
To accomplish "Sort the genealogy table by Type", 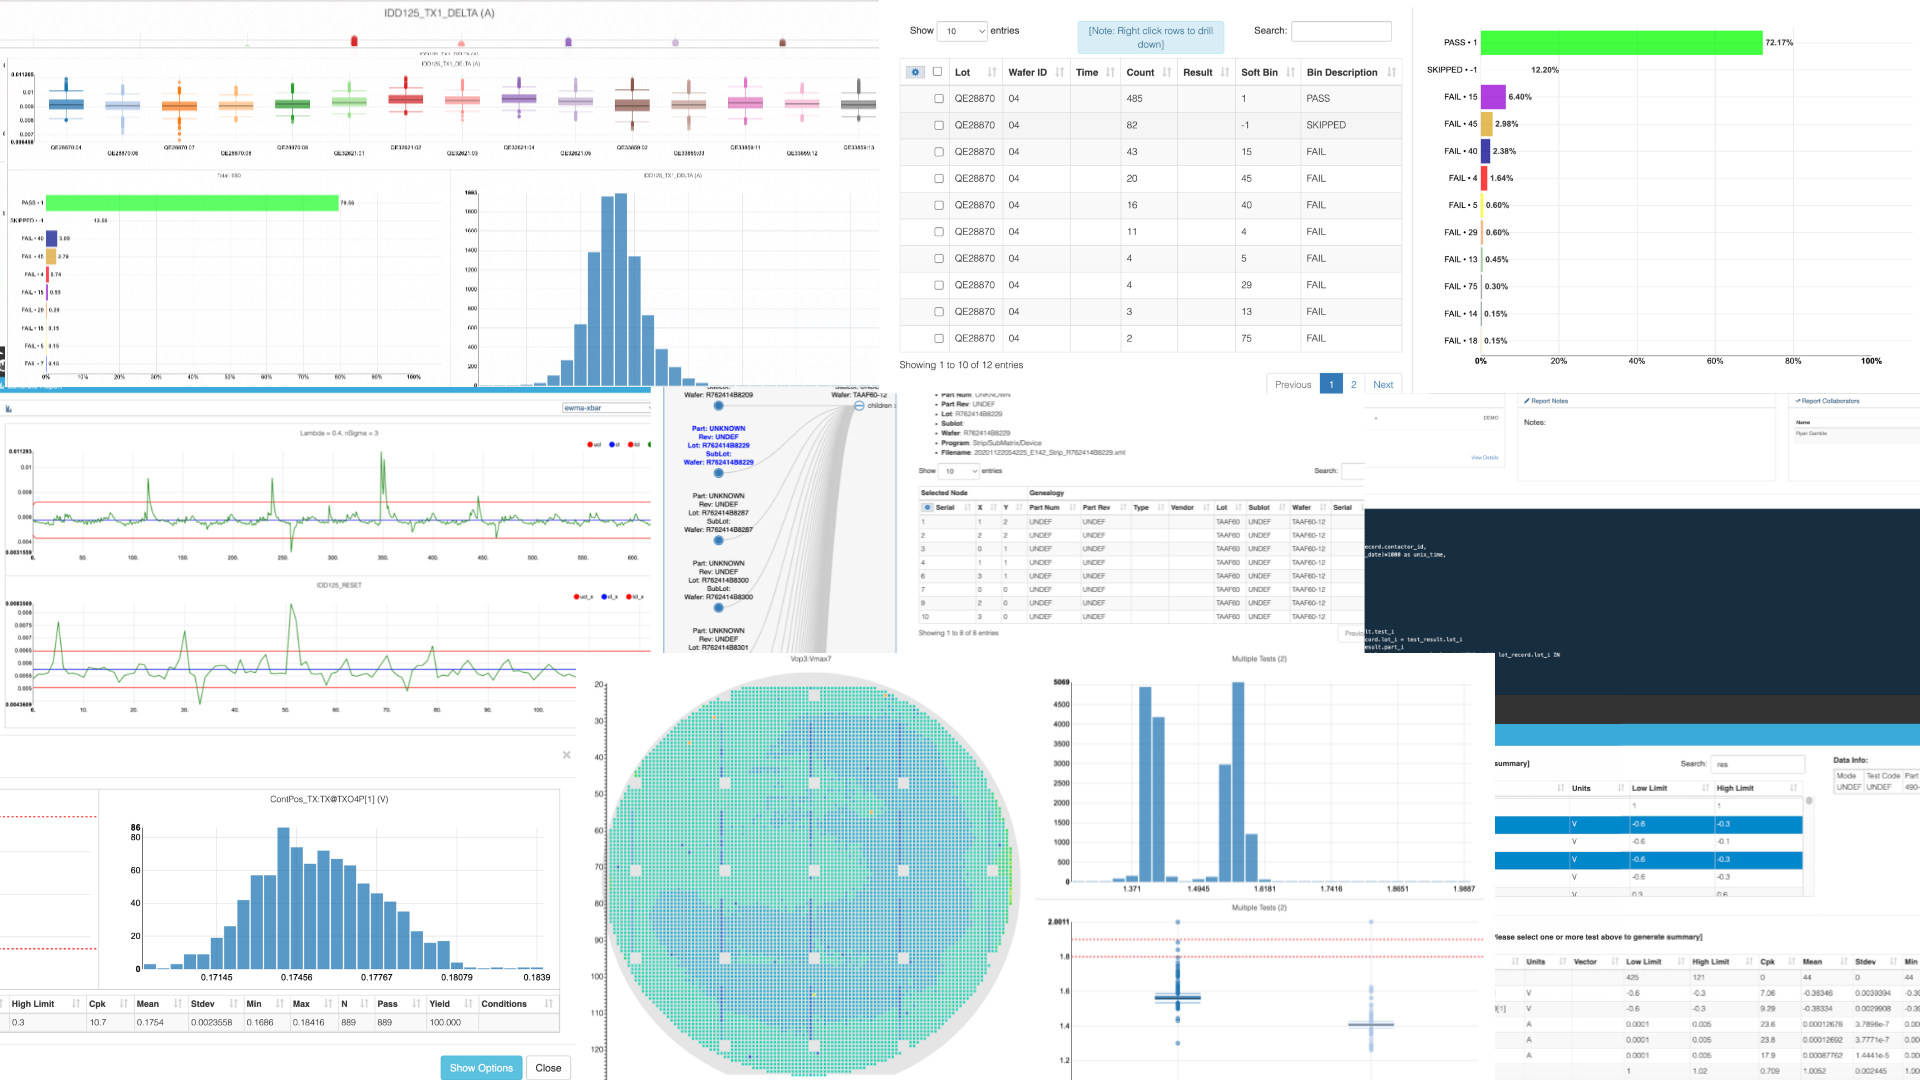I will 1148,507.
